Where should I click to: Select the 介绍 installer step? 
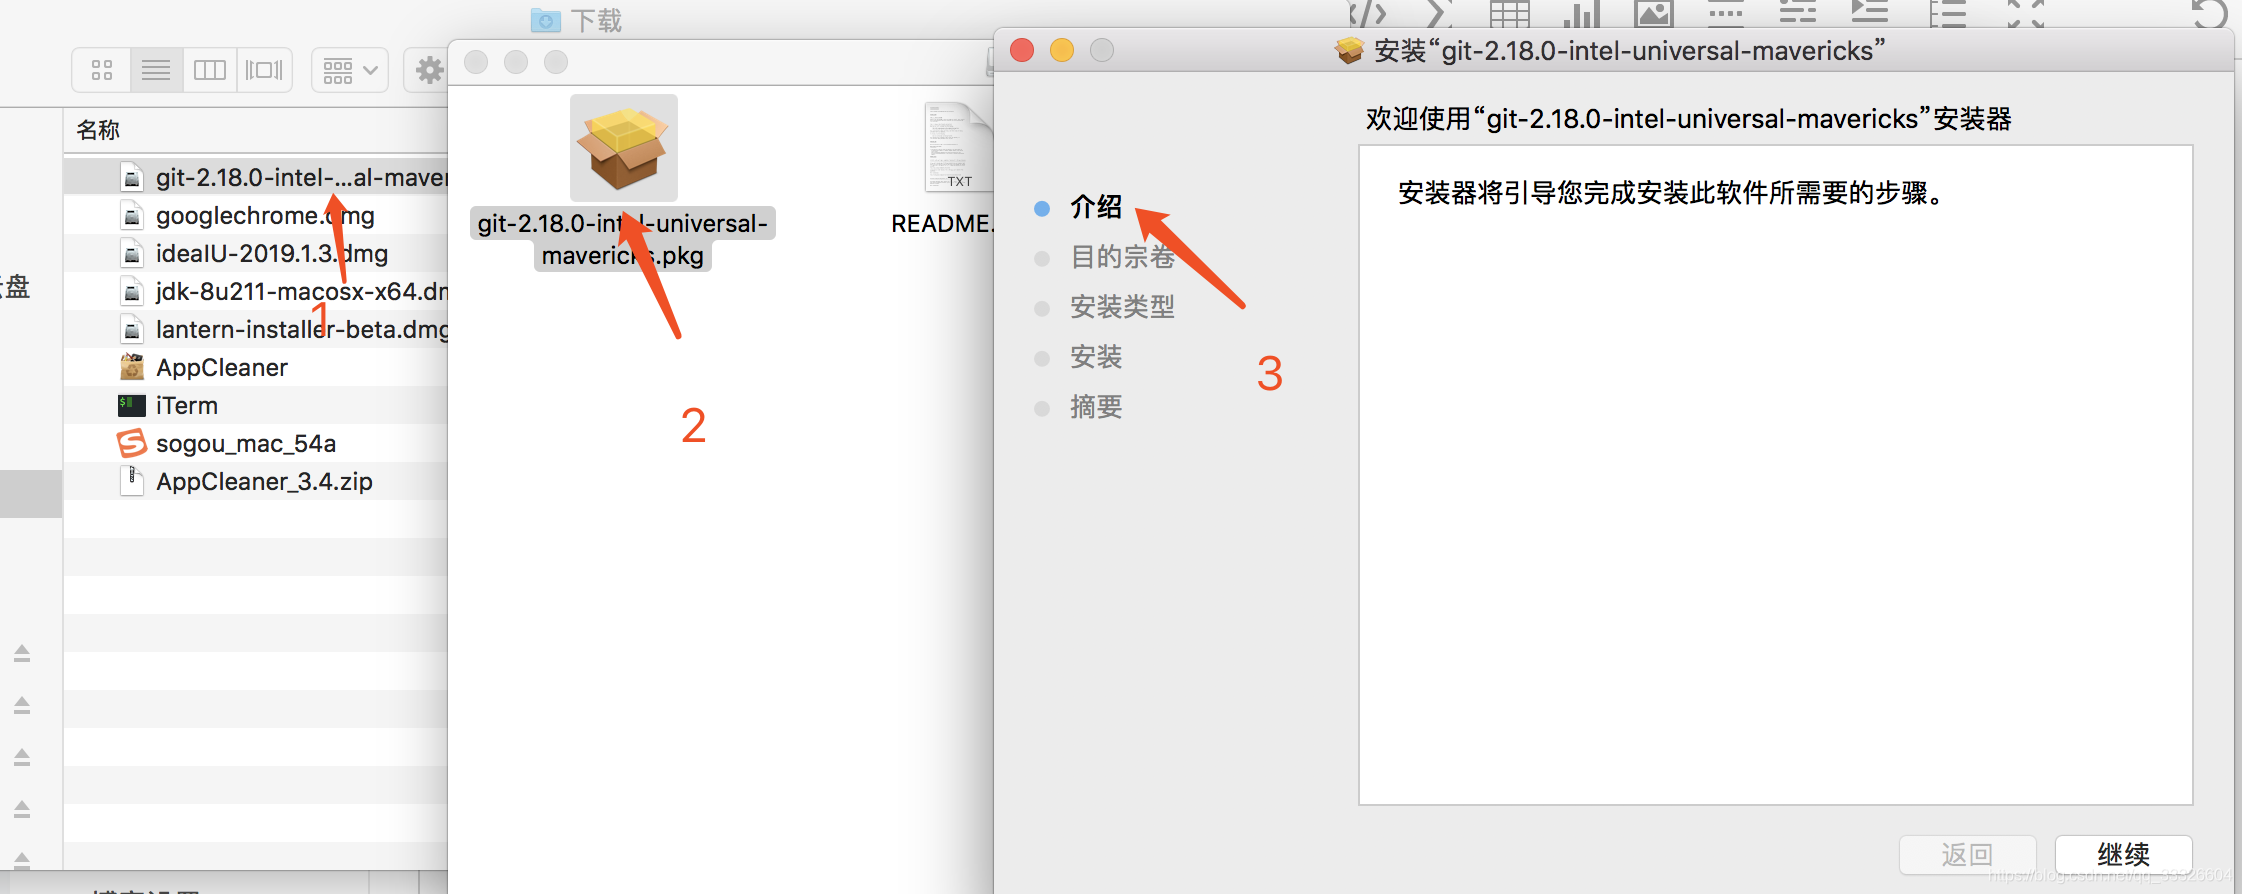click(x=1096, y=207)
